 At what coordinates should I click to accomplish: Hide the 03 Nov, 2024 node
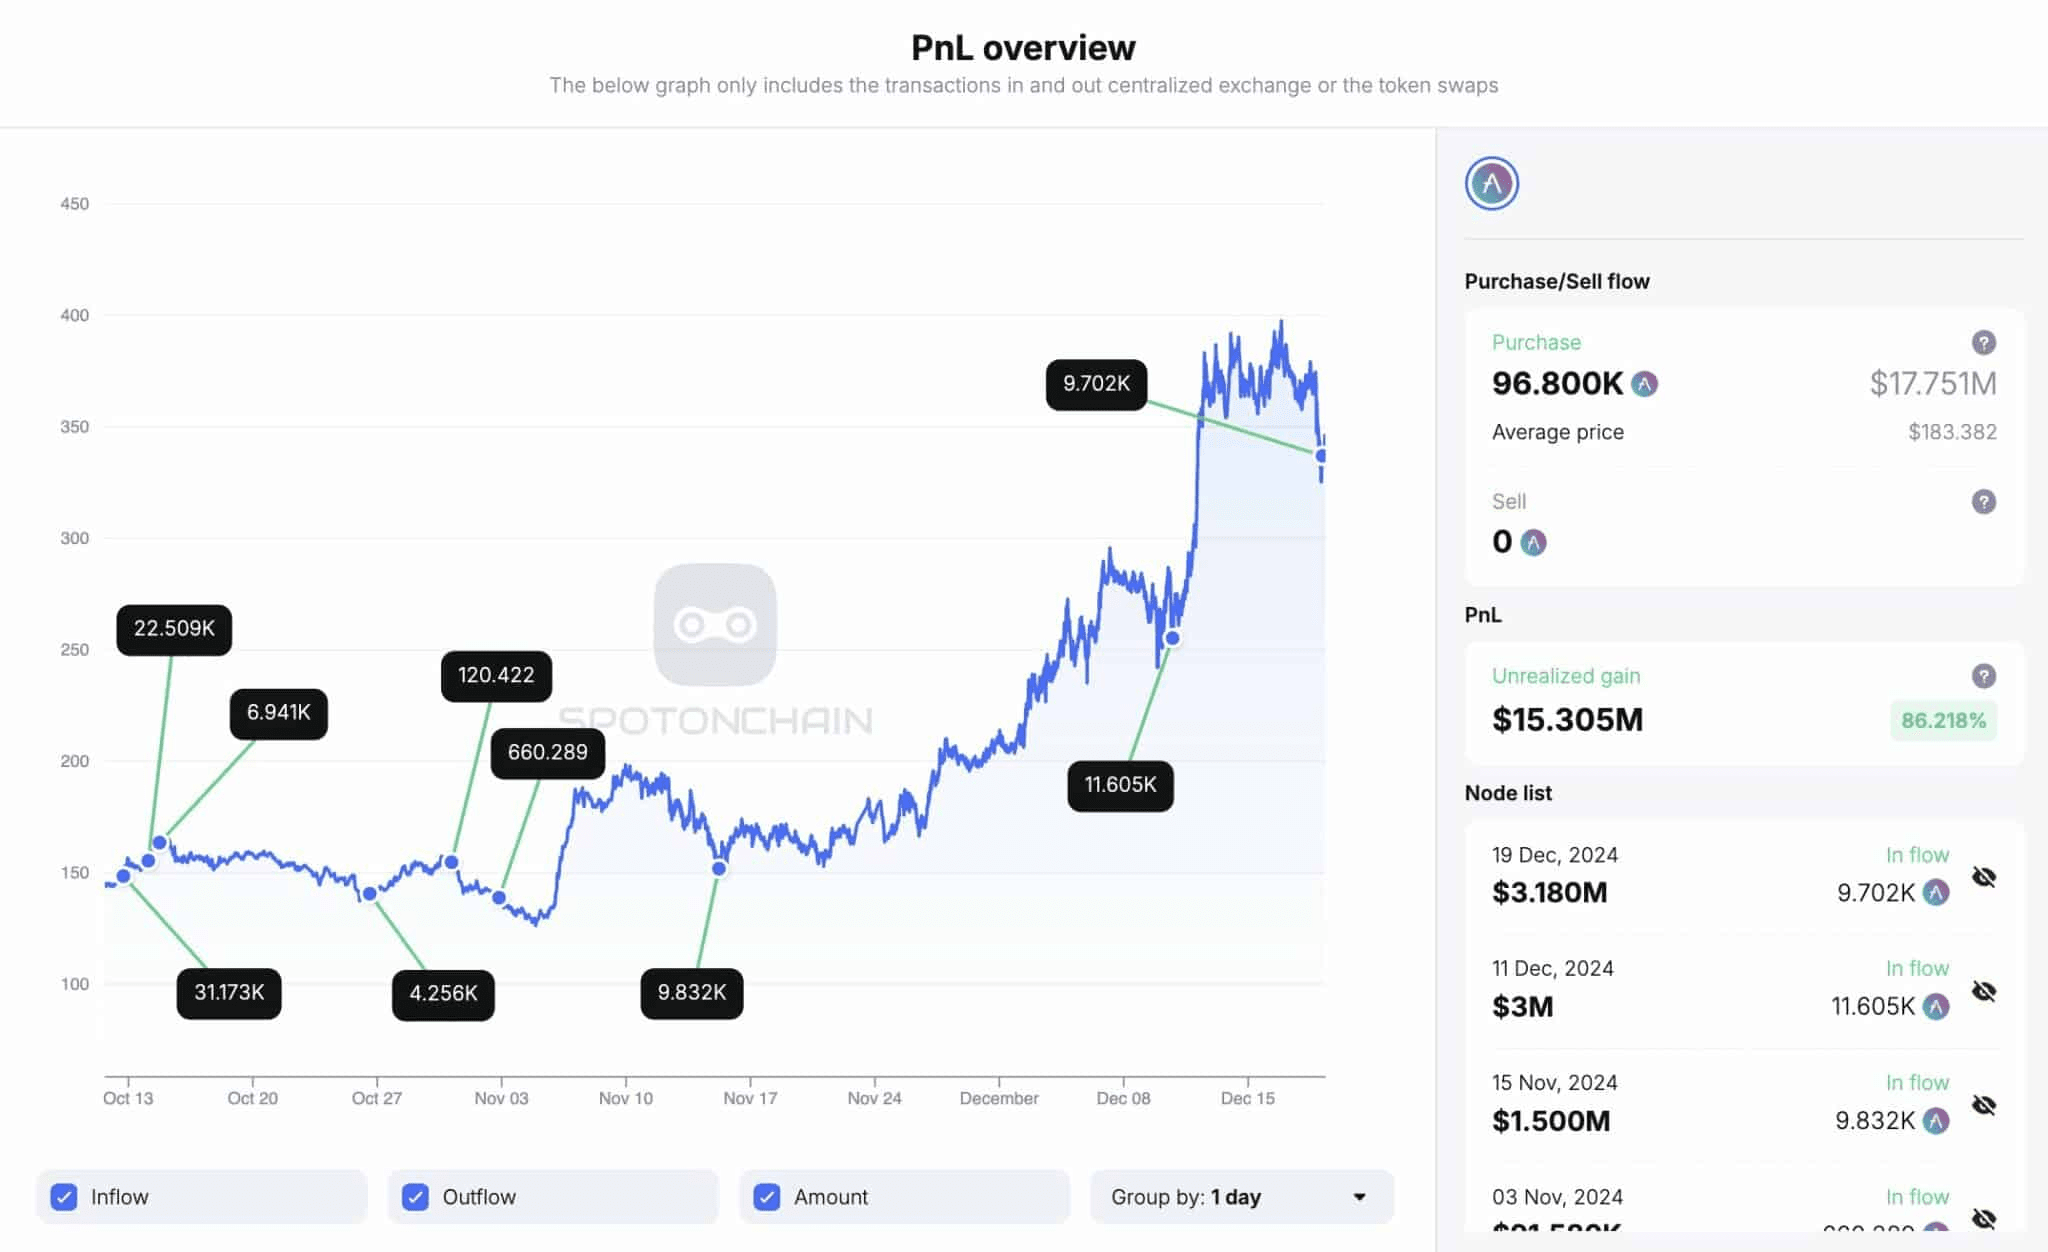pos(1983,1218)
